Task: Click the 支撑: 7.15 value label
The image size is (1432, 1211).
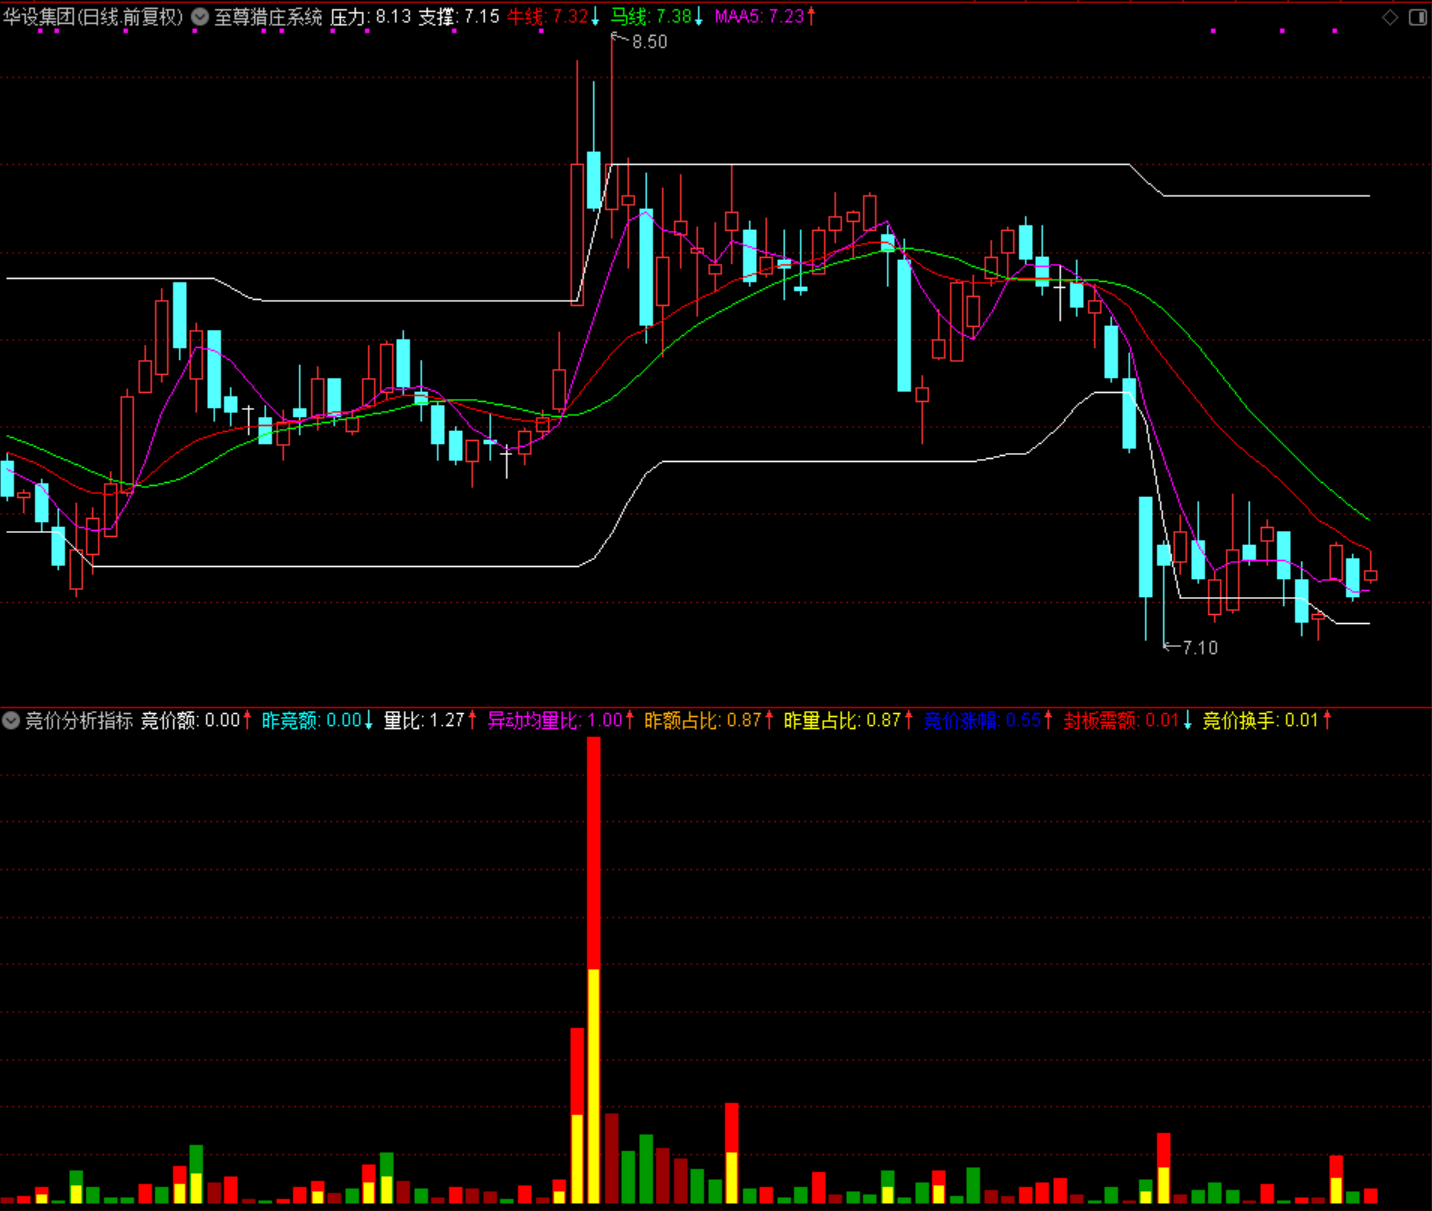Action: tap(459, 17)
